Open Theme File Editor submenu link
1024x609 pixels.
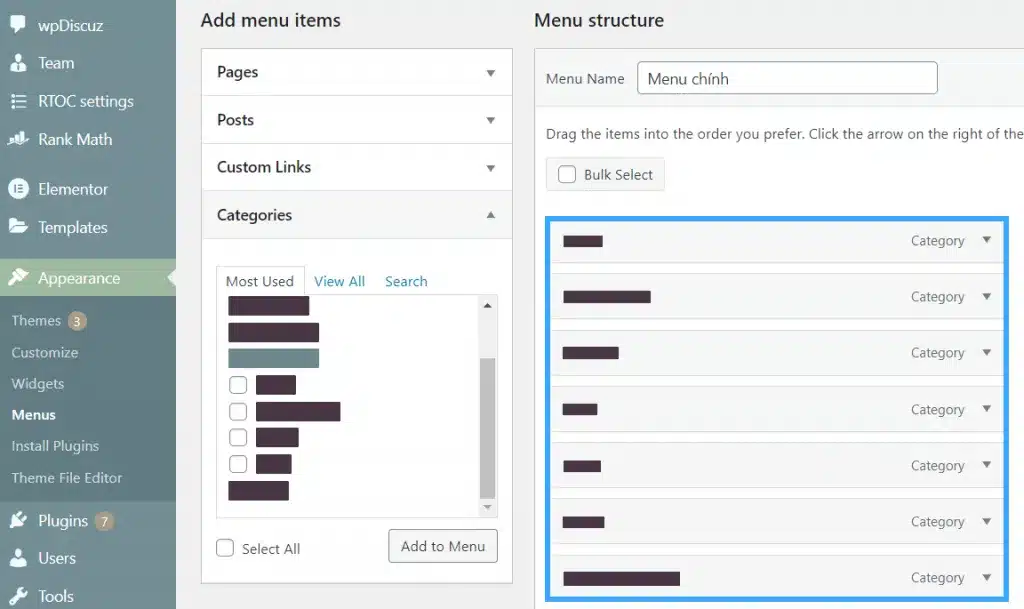[x=67, y=477]
